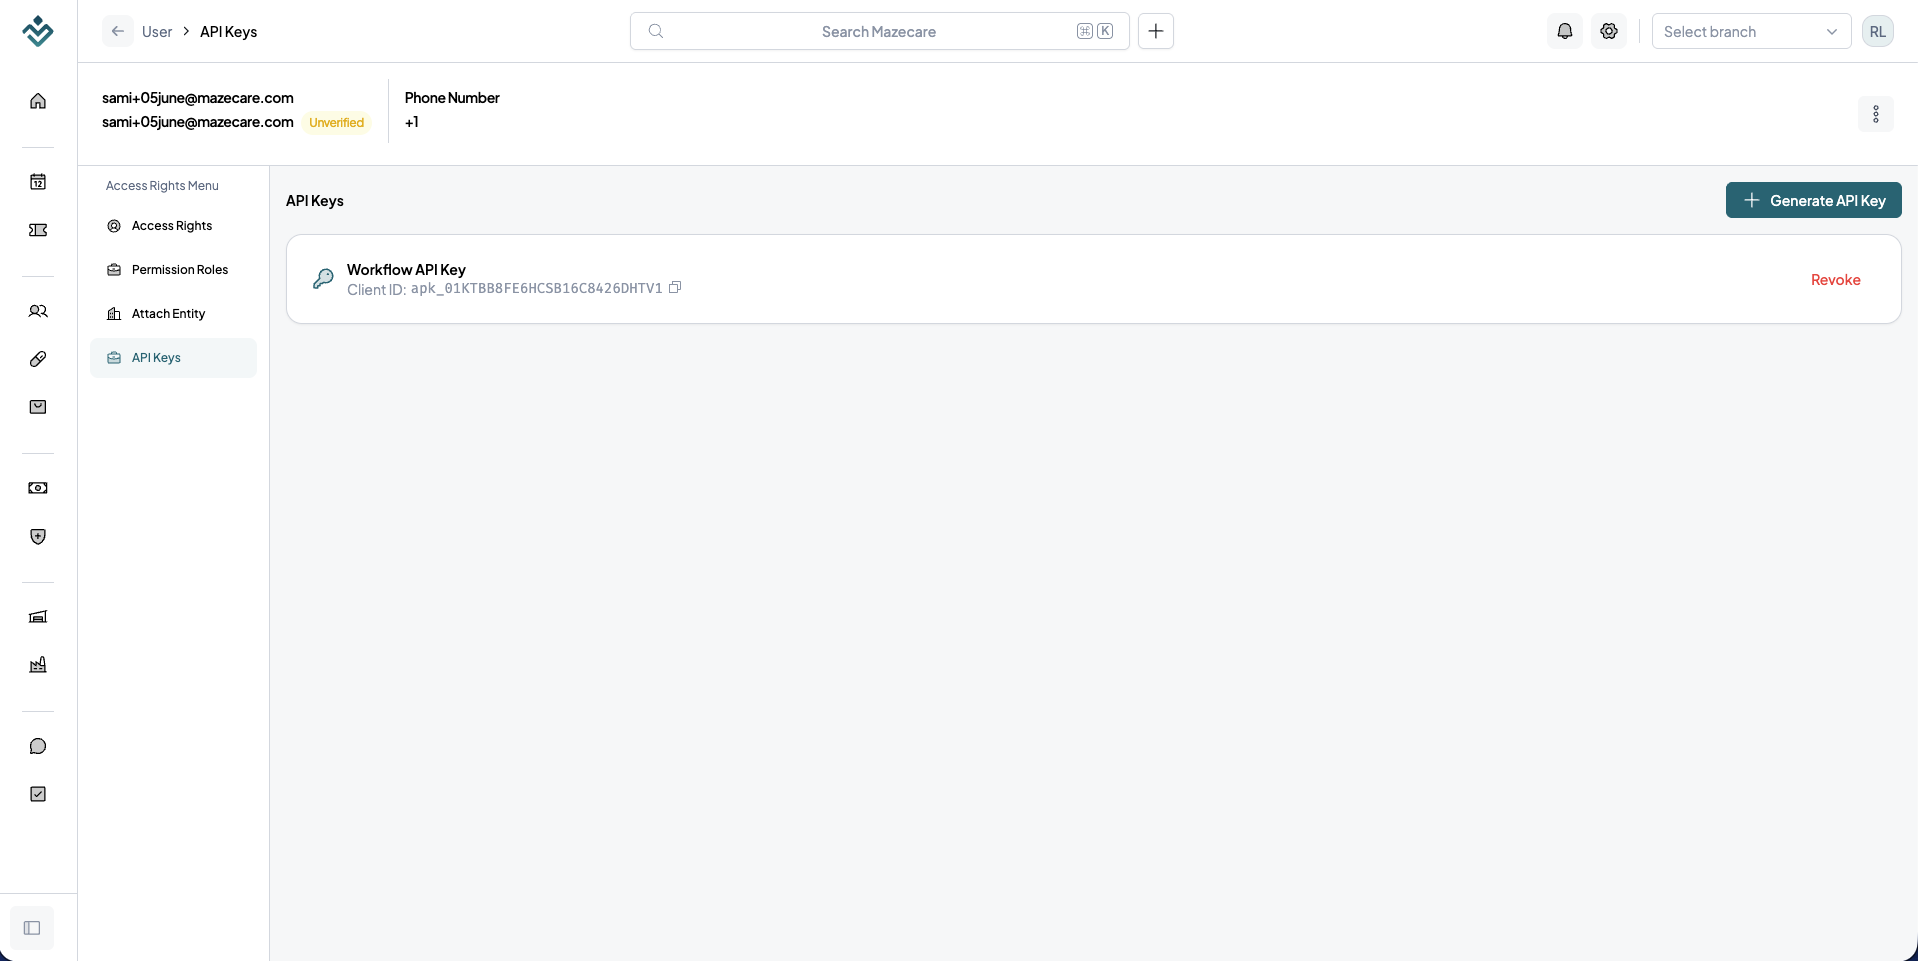Open the ticket icon in the sidebar
The width and height of the screenshot is (1918, 961).
(38, 230)
